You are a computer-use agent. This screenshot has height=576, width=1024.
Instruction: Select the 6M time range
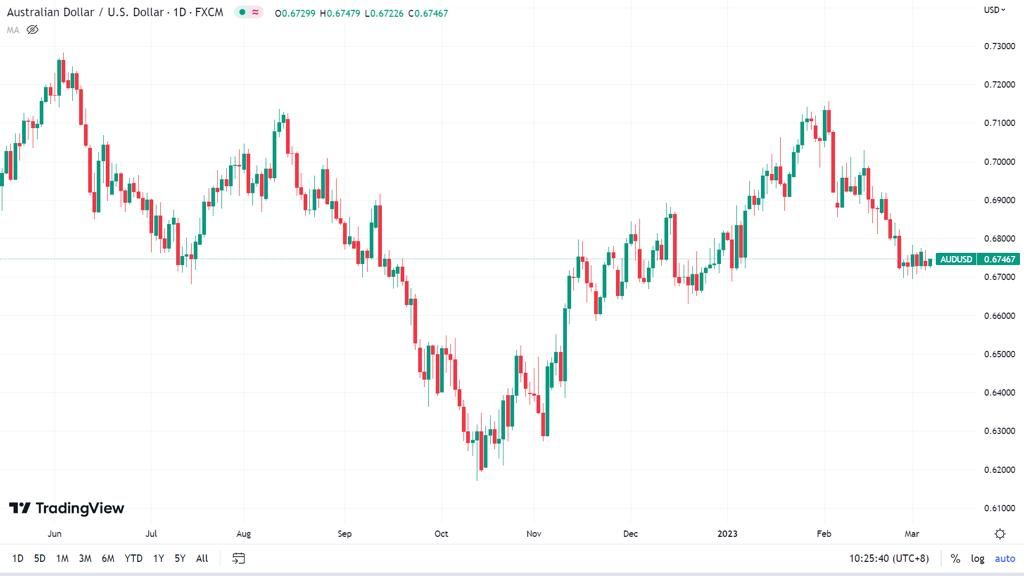pos(108,558)
